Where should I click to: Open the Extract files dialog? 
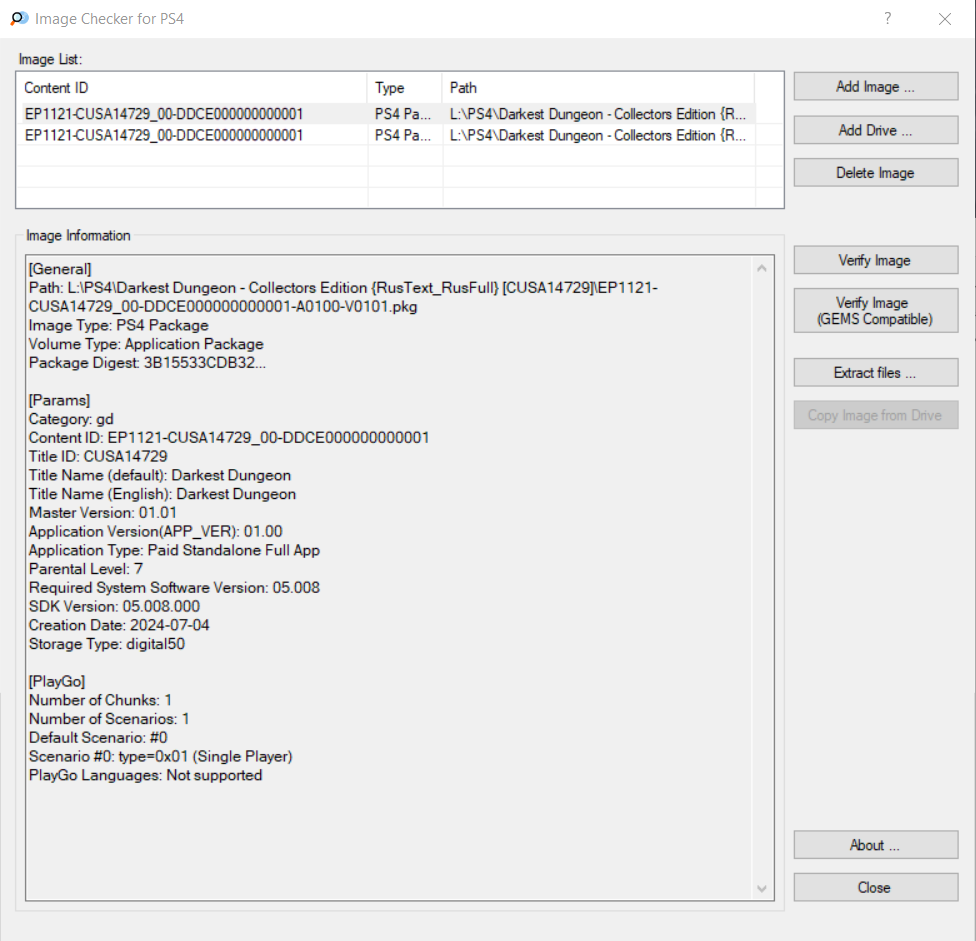[875, 372]
